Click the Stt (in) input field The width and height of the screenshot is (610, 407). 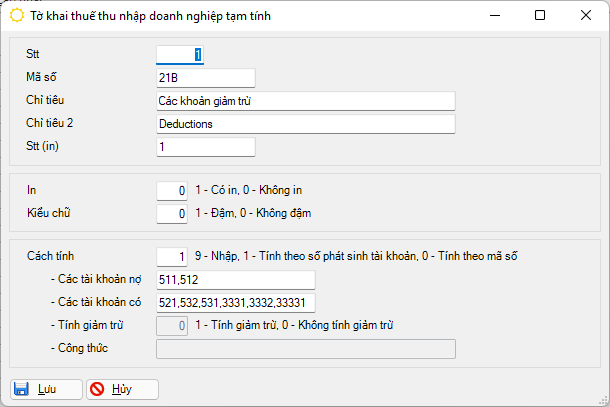206,147
